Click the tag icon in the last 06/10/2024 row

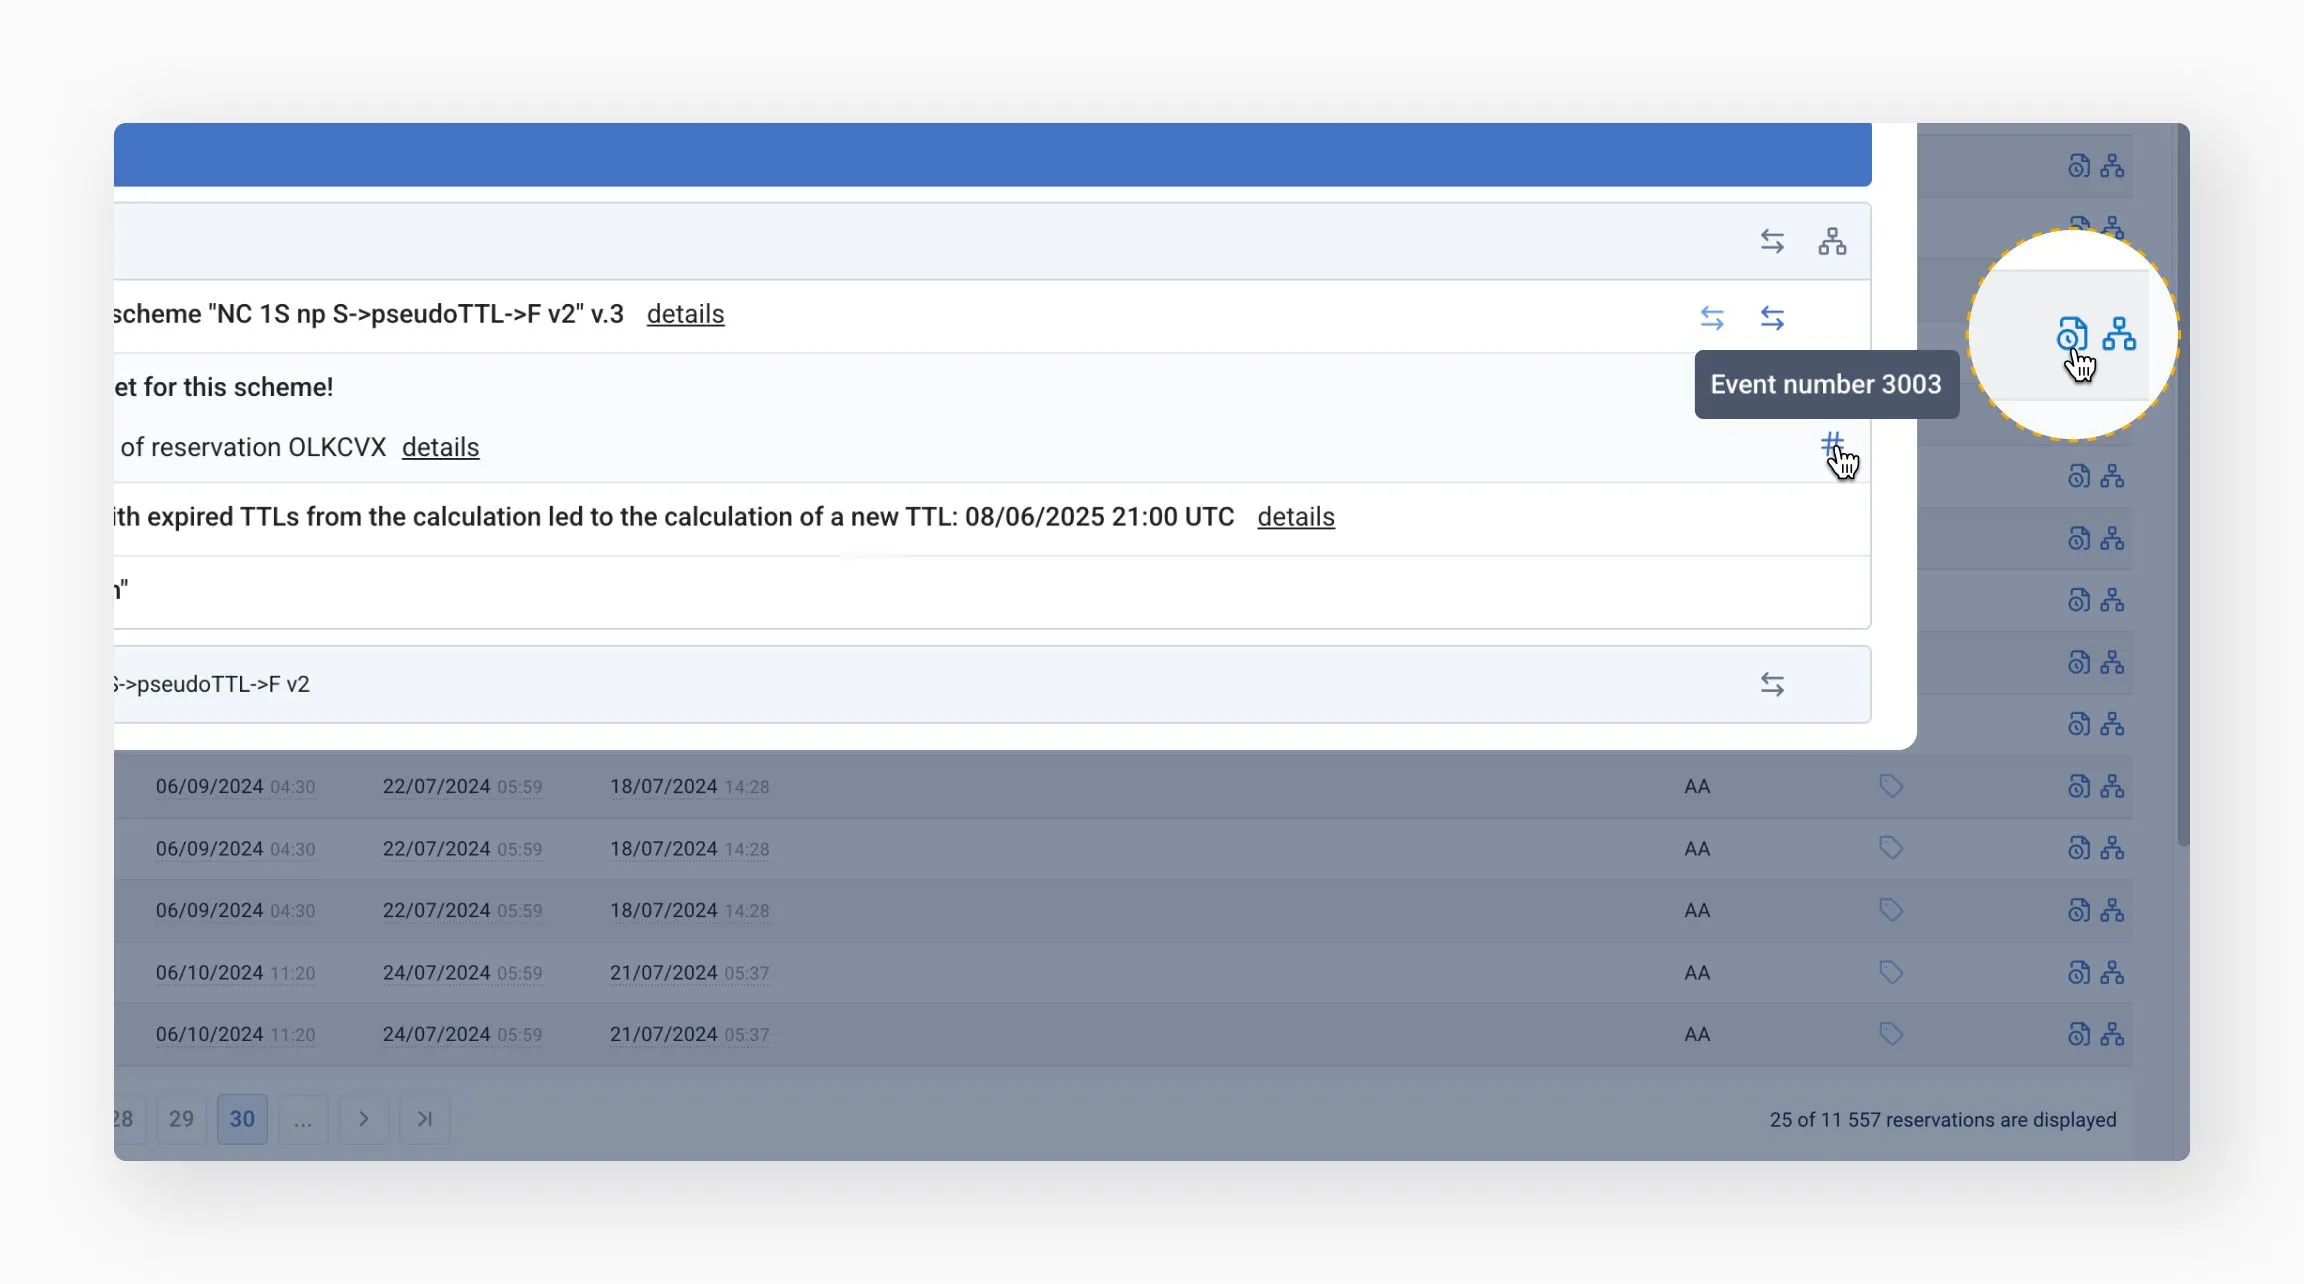point(1890,1034)
